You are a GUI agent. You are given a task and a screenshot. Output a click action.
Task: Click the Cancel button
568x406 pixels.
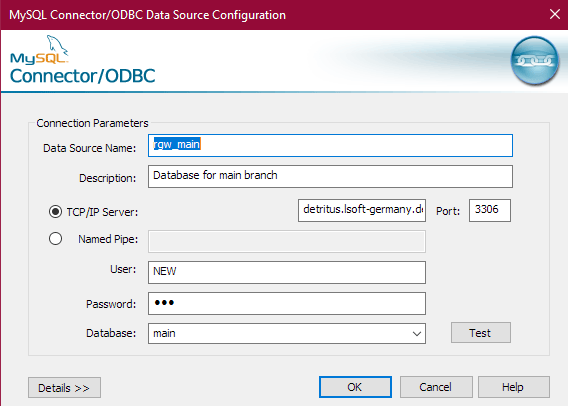436,387
